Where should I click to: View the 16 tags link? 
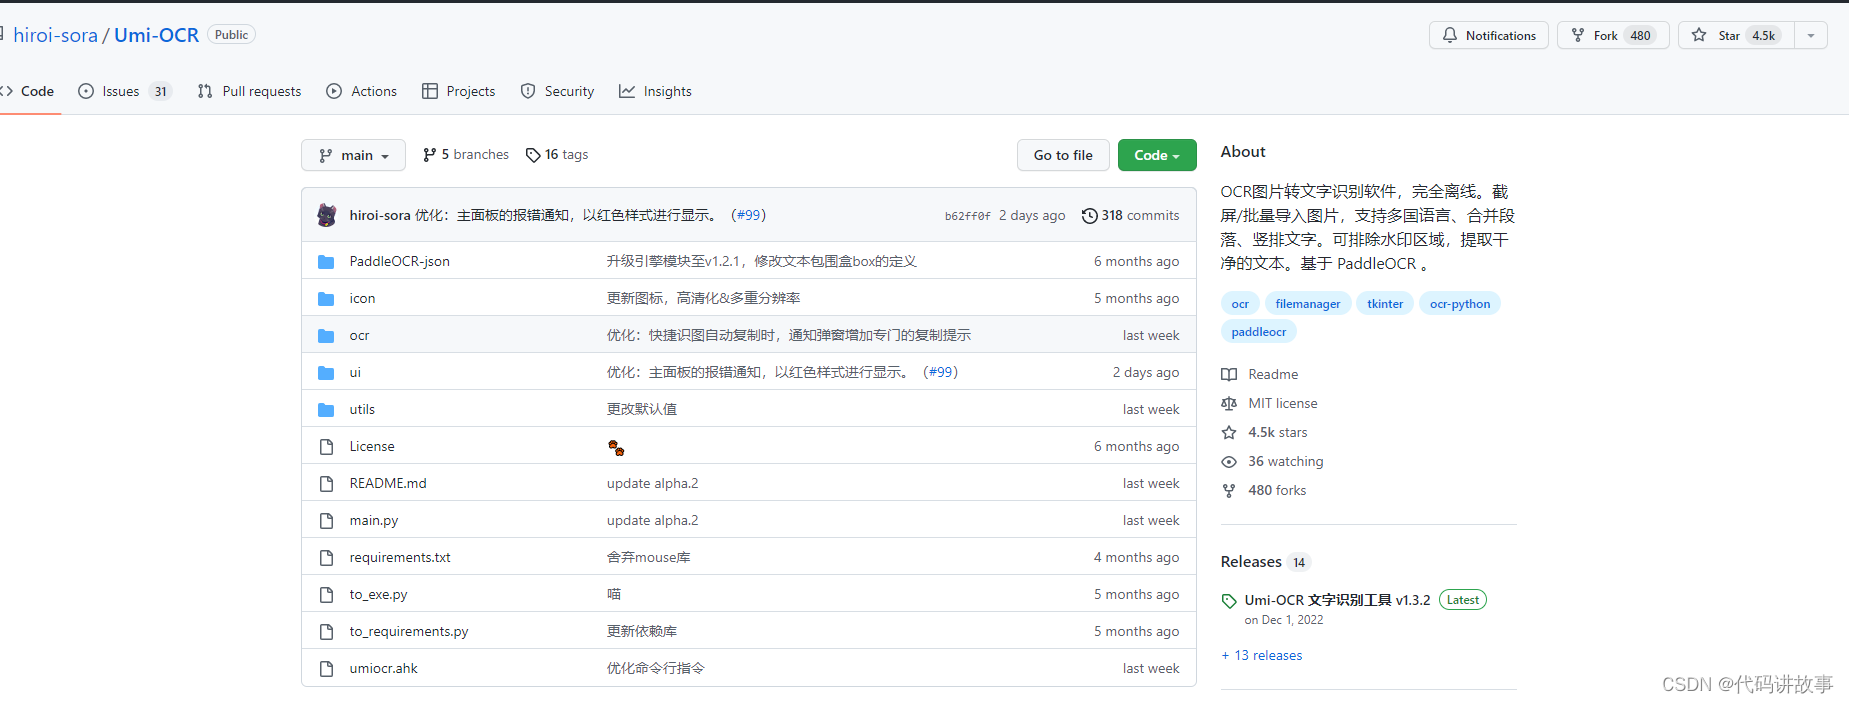[x=557, y=155]
